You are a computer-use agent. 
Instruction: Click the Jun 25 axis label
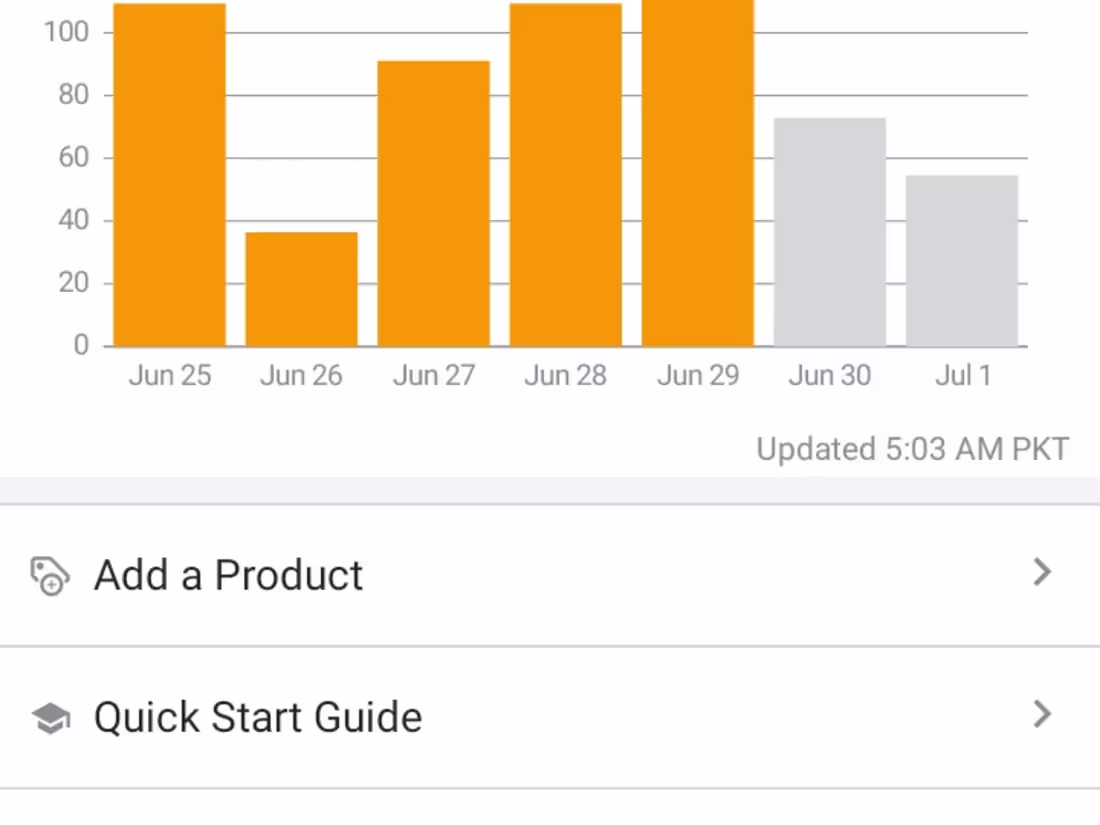[170, 375]
